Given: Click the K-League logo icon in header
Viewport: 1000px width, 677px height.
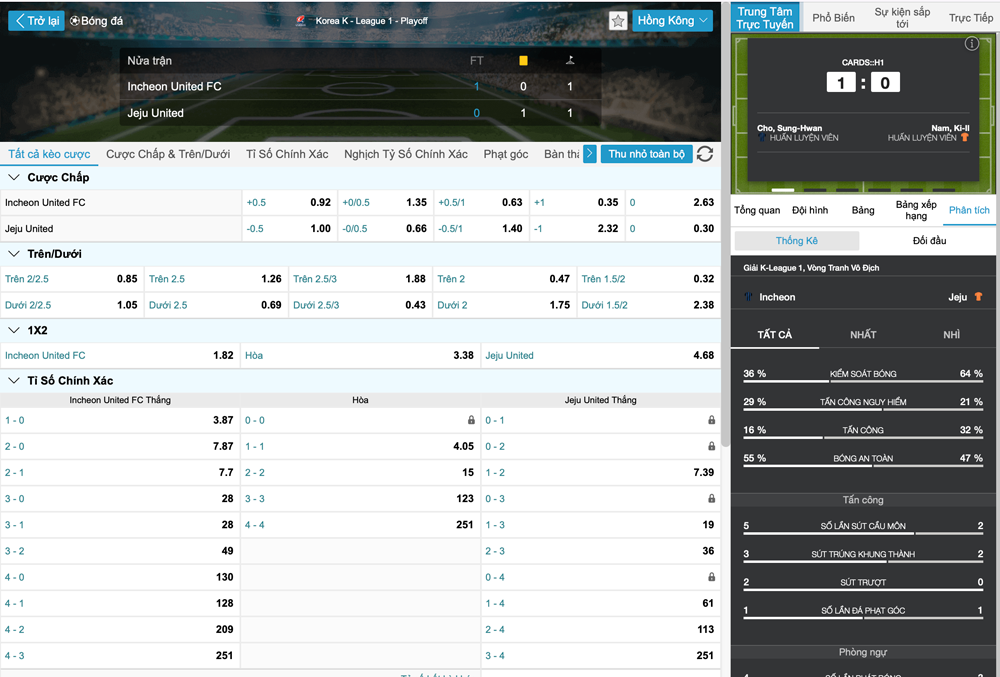Looking at the screenshot, I should 301,21.
